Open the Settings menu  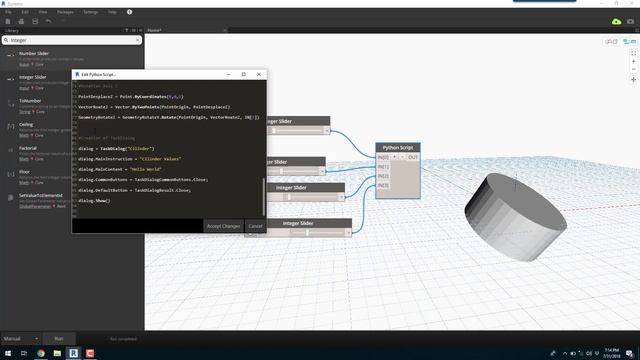click(91, 12)
